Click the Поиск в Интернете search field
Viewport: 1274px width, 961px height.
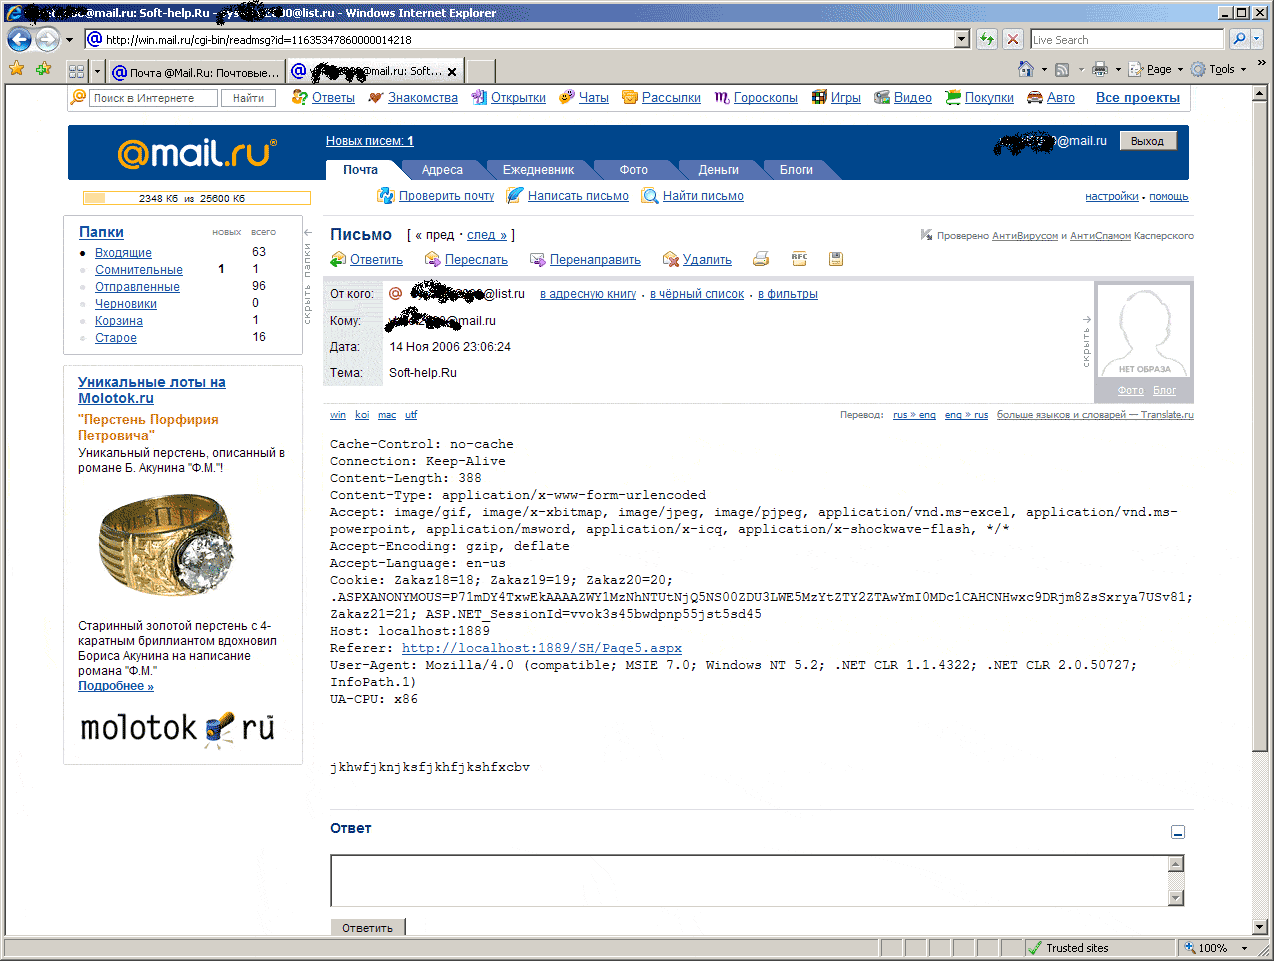pos(152,98)
